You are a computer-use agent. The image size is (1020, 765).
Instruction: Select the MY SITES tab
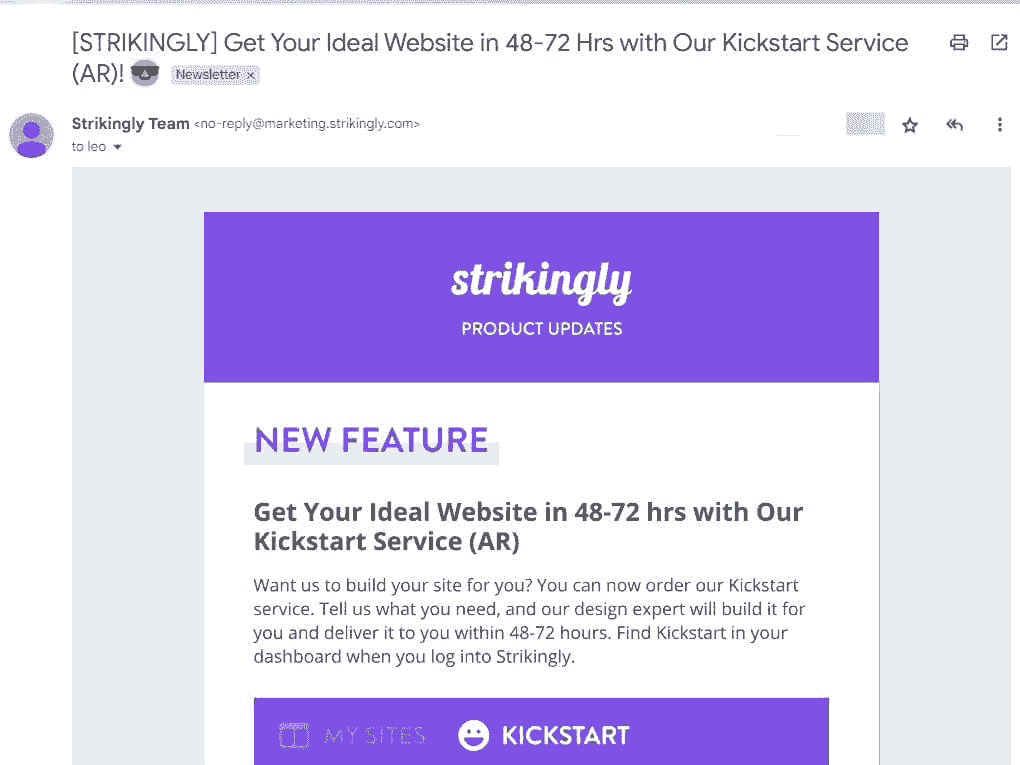coord(352,736)
